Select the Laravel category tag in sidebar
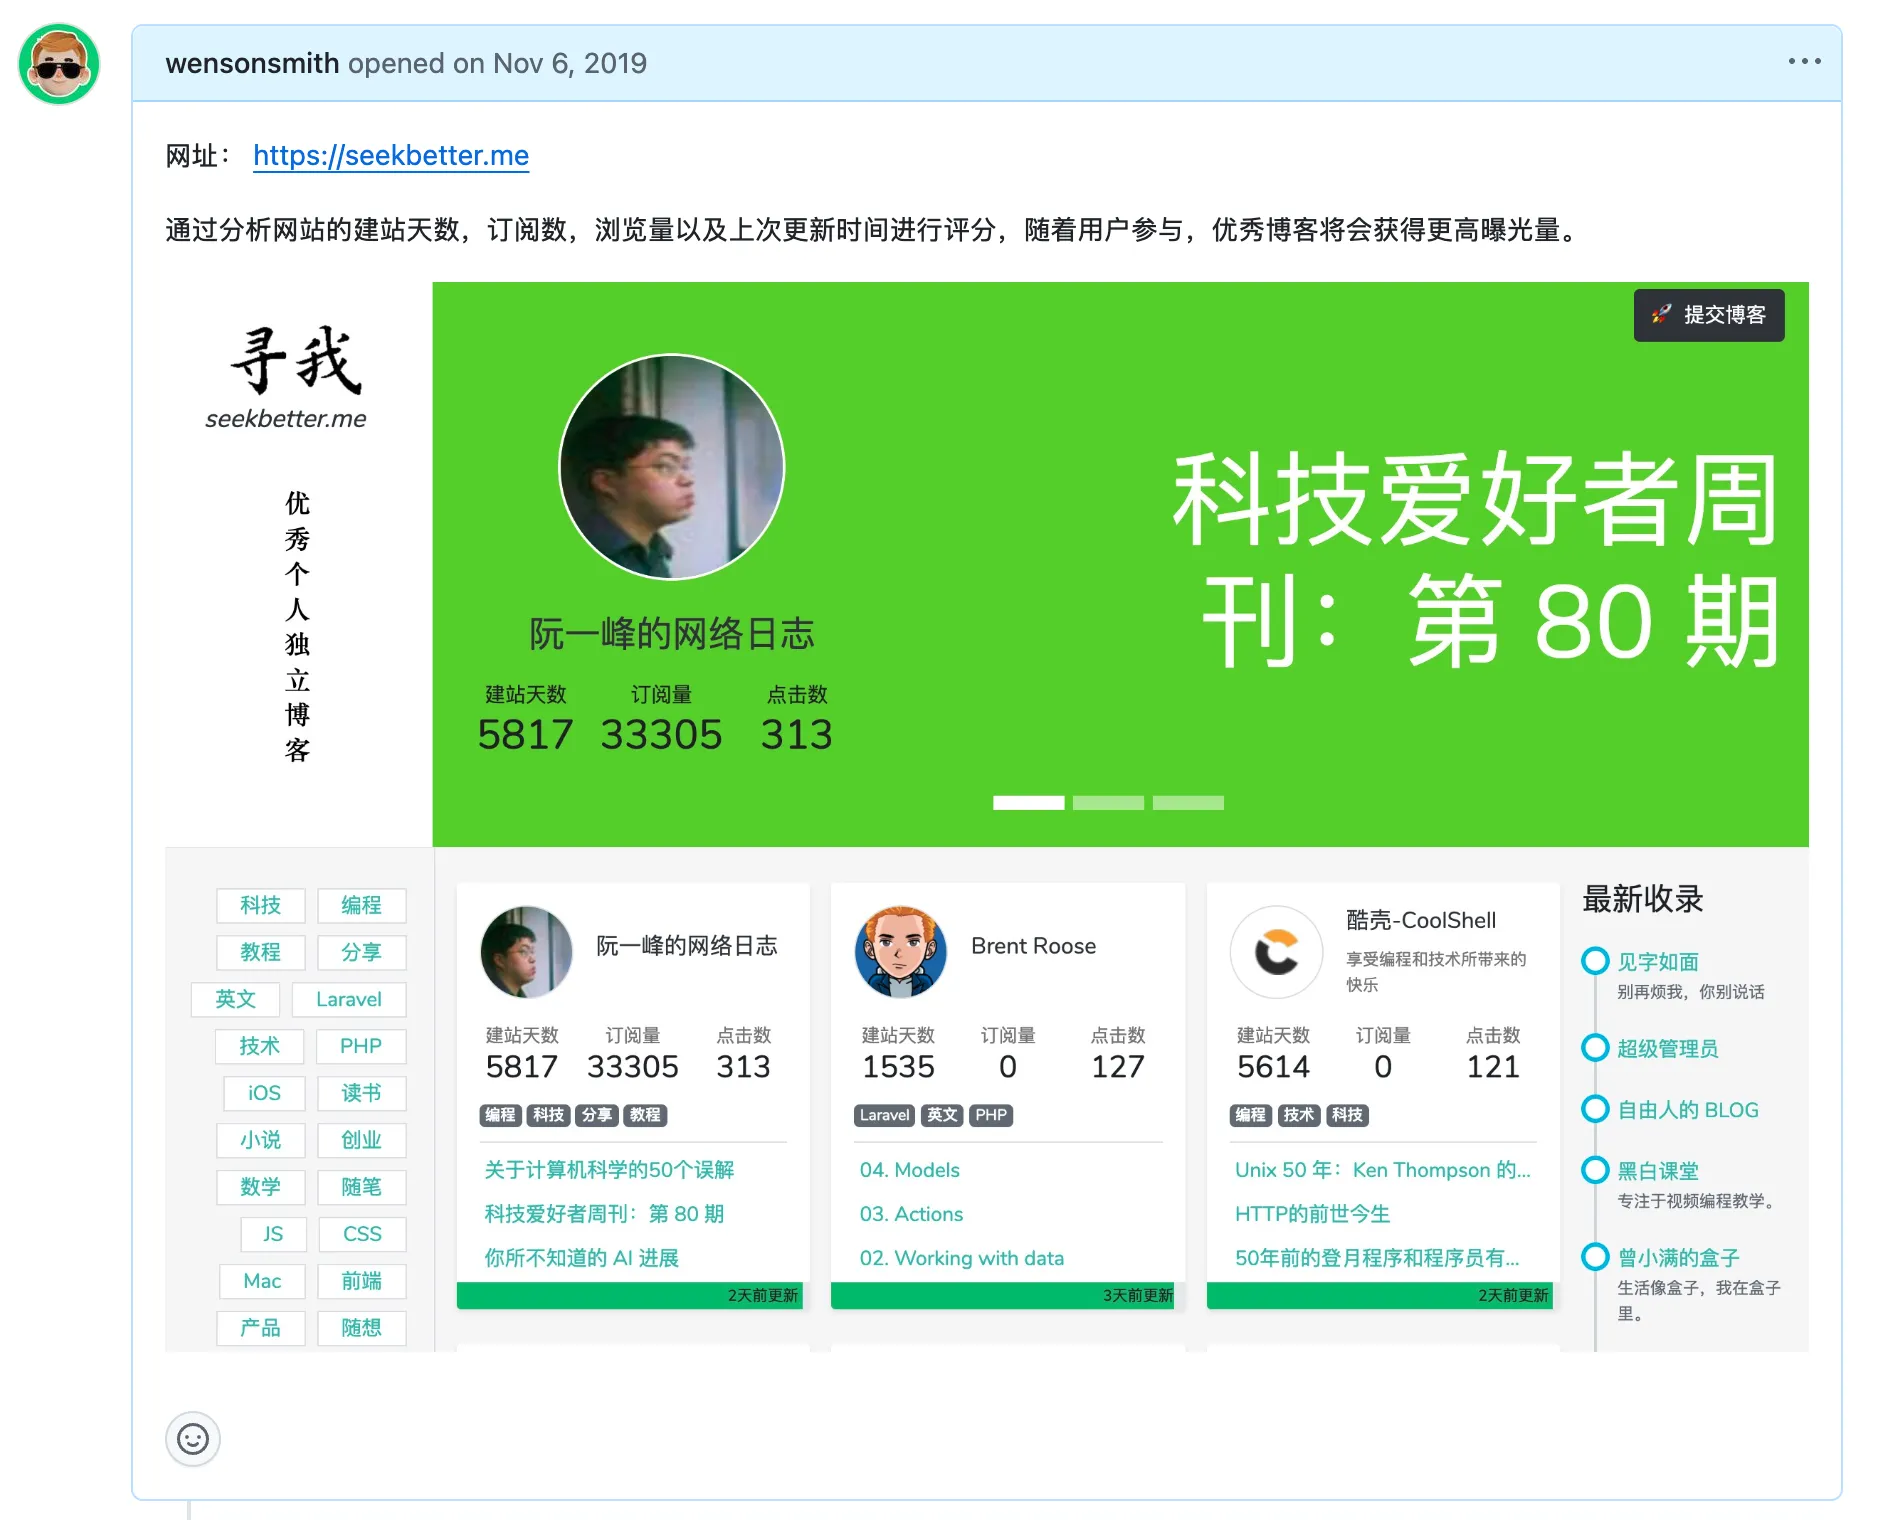1880x1520 pixels. click(x=349, y=999)
